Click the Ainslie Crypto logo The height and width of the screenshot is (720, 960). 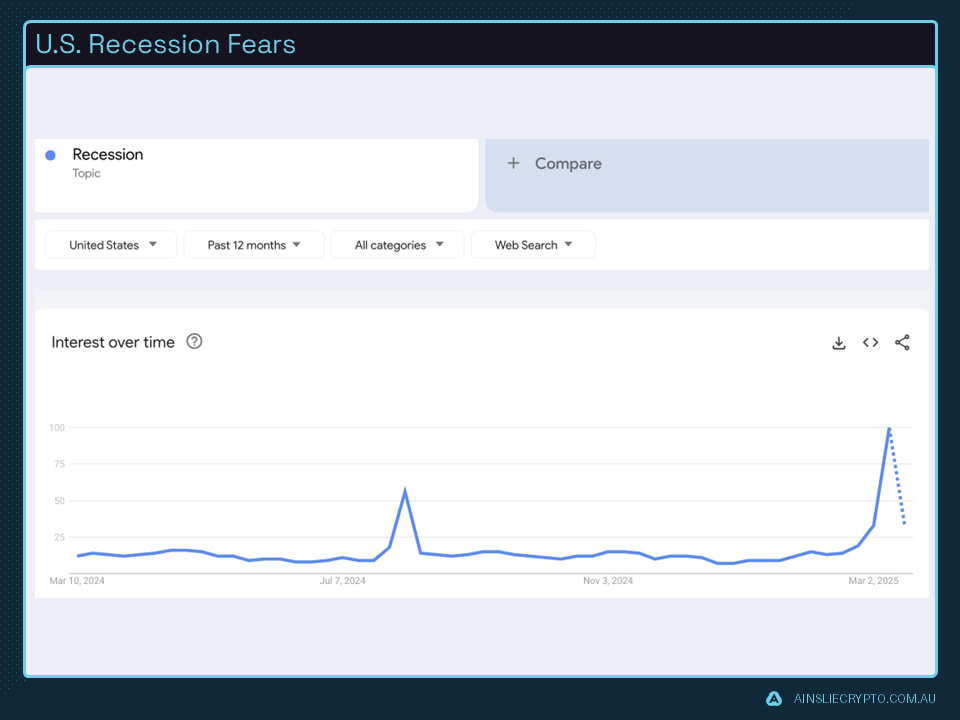[x=772, y=699]
